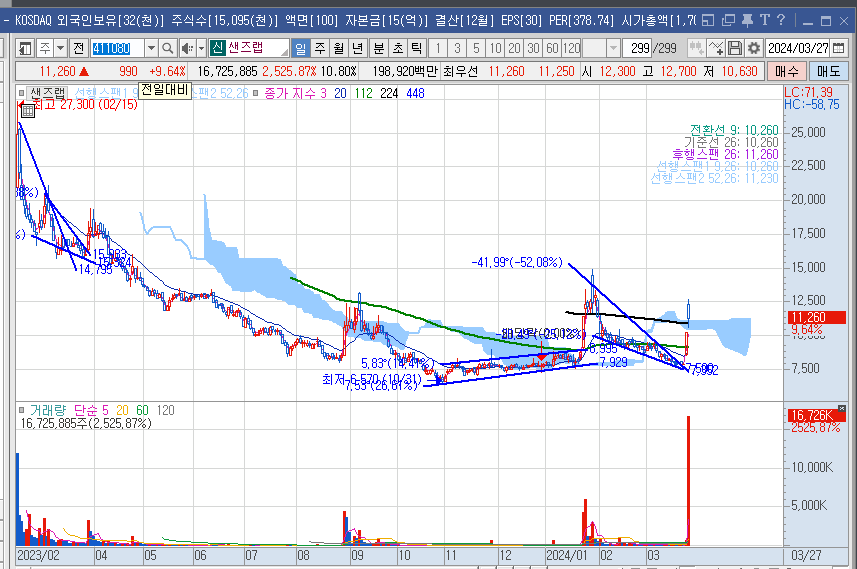
Task: Click the 신 badge next to 샌즈랩
Action: pyautogui.click(x=218, y=48)
